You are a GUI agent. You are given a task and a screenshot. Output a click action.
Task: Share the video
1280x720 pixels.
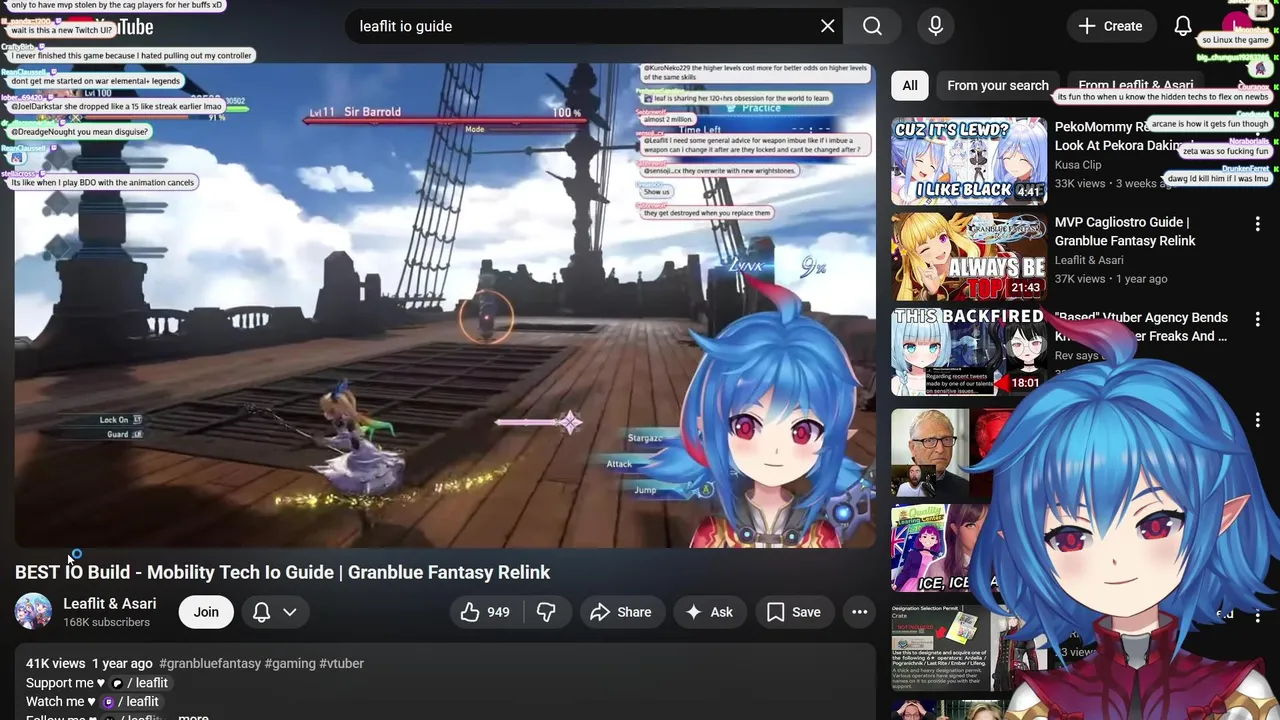pos(621,612)
